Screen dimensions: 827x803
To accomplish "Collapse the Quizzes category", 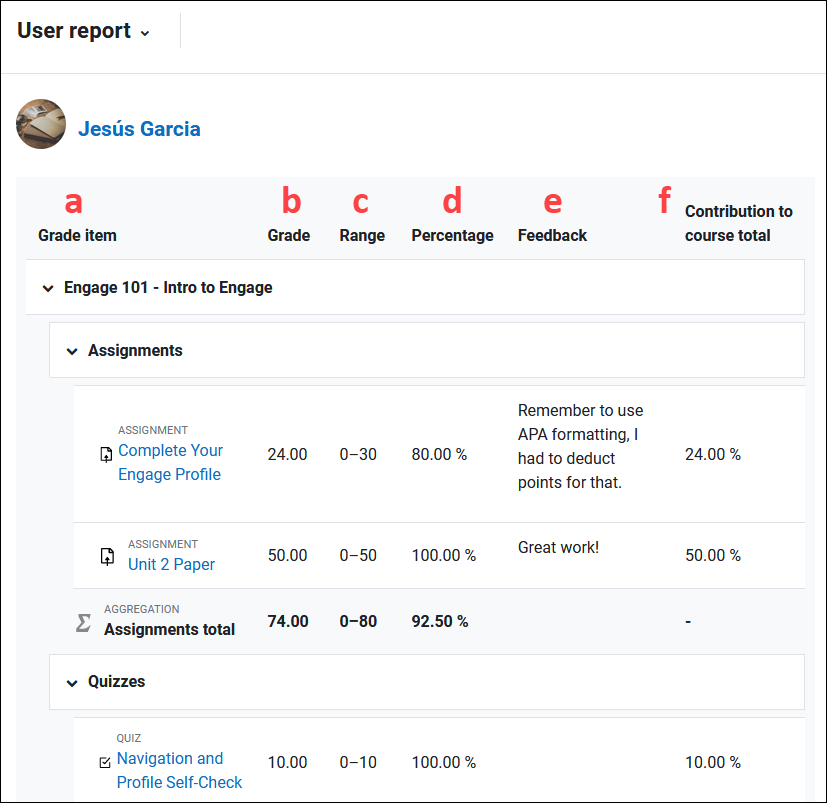I will point(72,681).
